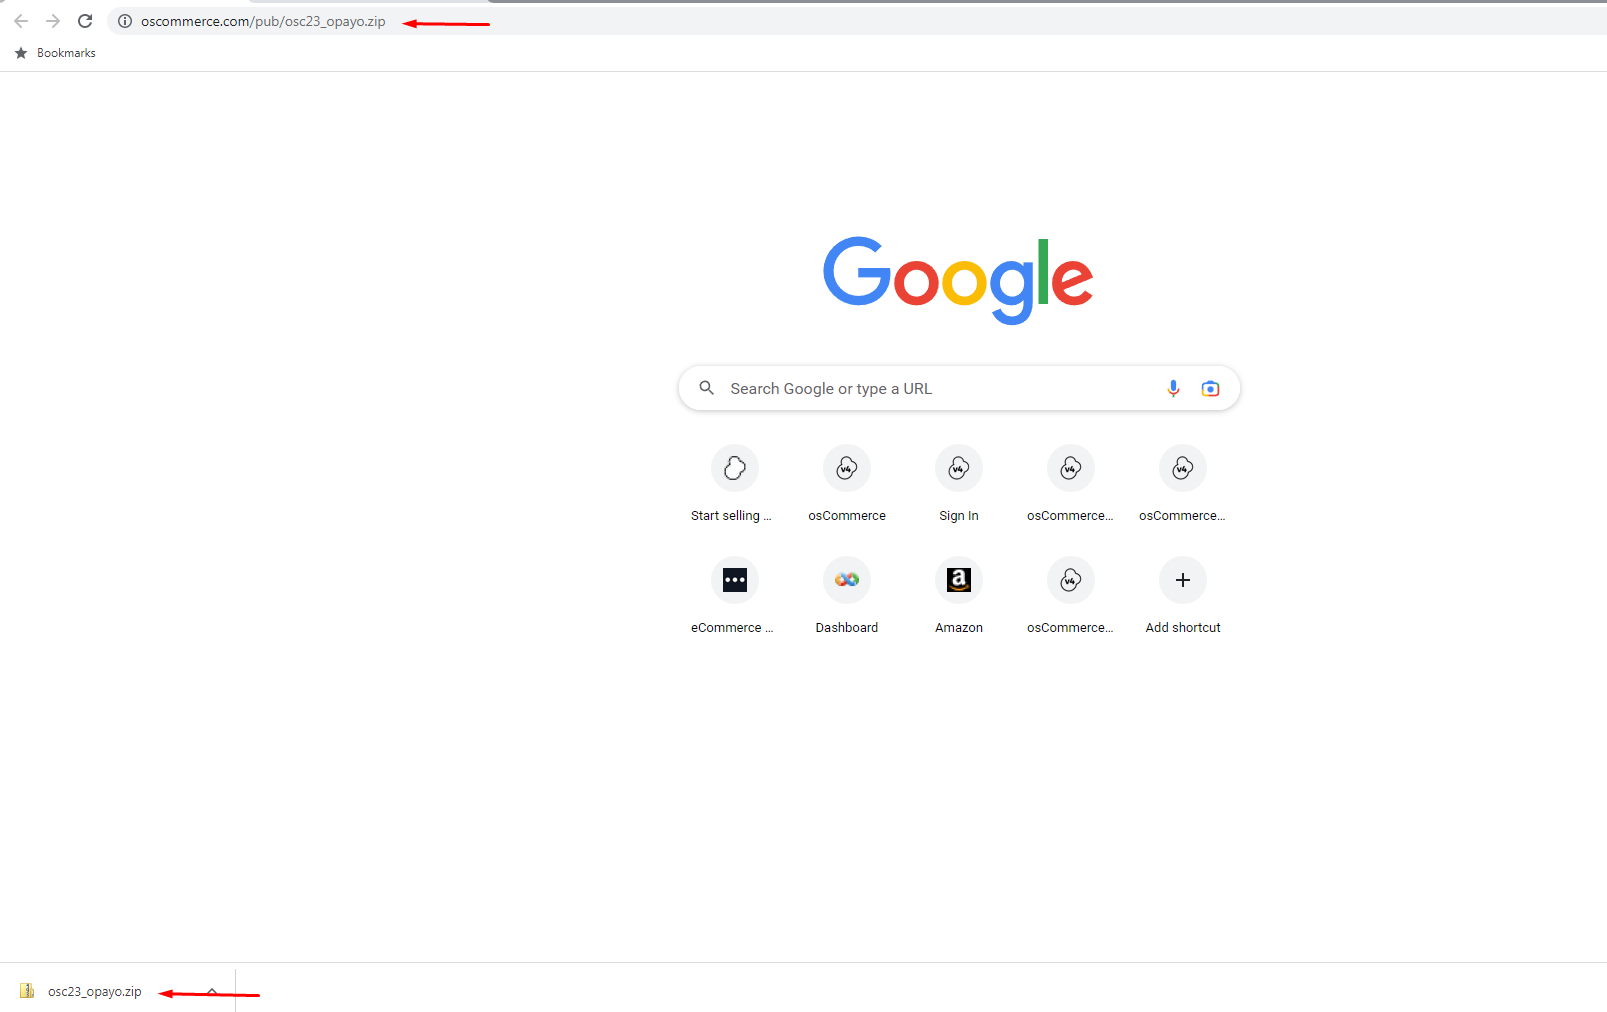
Task: Click the Add shortcut plus button
Action: [x=1183, y=580]
